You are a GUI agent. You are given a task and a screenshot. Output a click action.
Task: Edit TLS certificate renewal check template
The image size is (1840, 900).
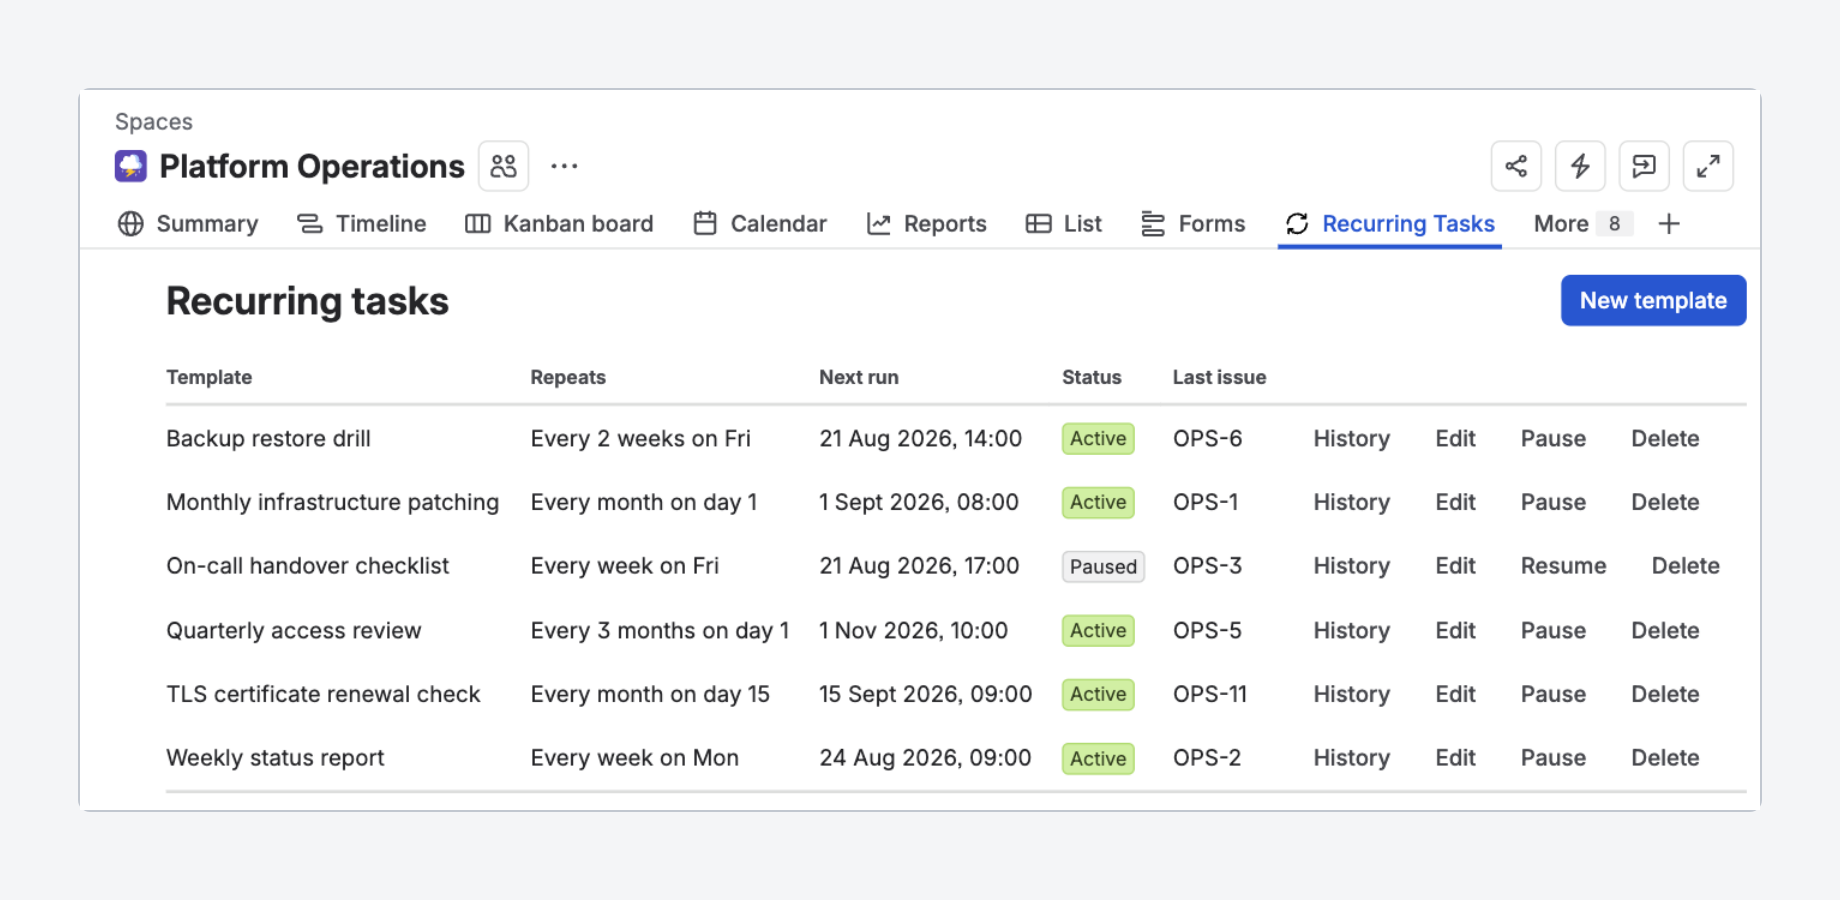1456,694
